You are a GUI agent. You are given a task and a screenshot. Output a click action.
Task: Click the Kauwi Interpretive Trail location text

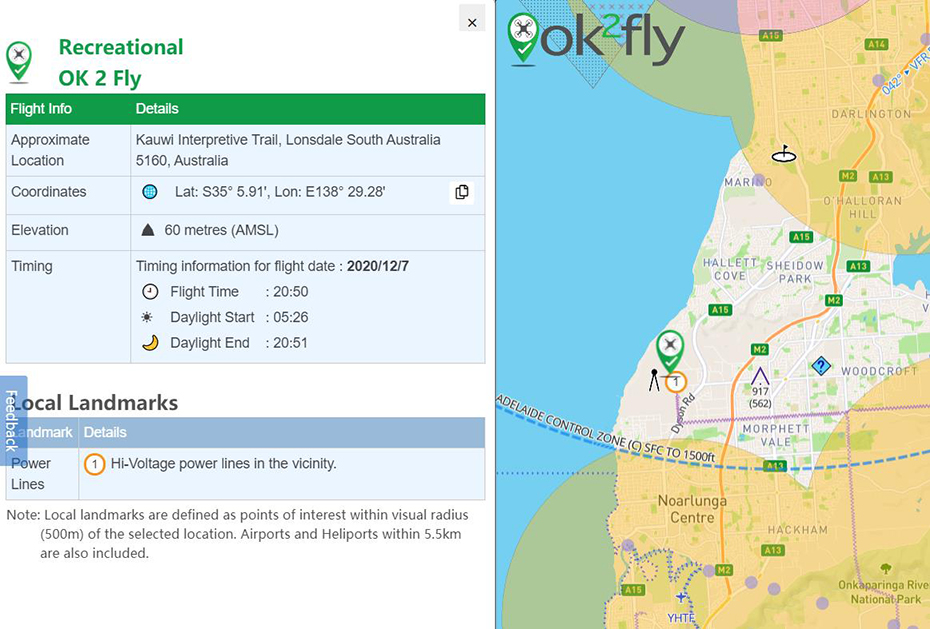tap(288, 150)
